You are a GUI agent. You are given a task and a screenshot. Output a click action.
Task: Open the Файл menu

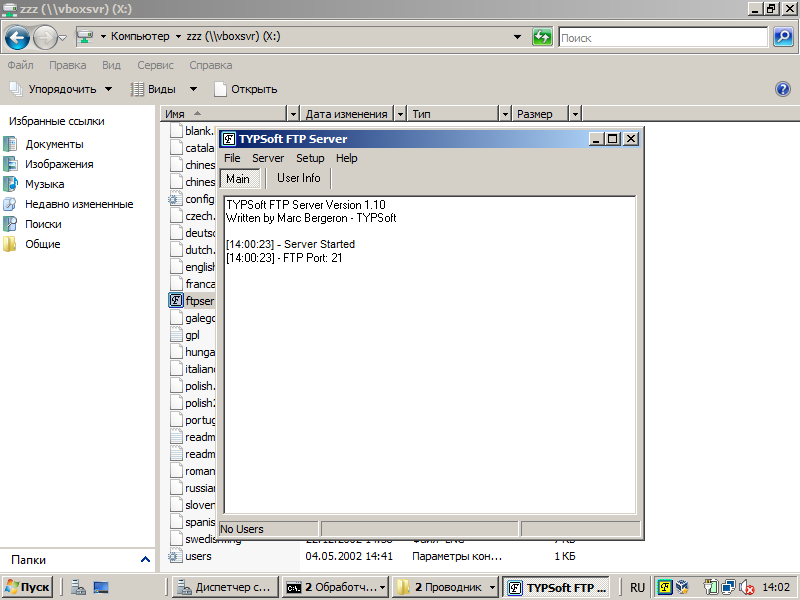pos(20,65)
